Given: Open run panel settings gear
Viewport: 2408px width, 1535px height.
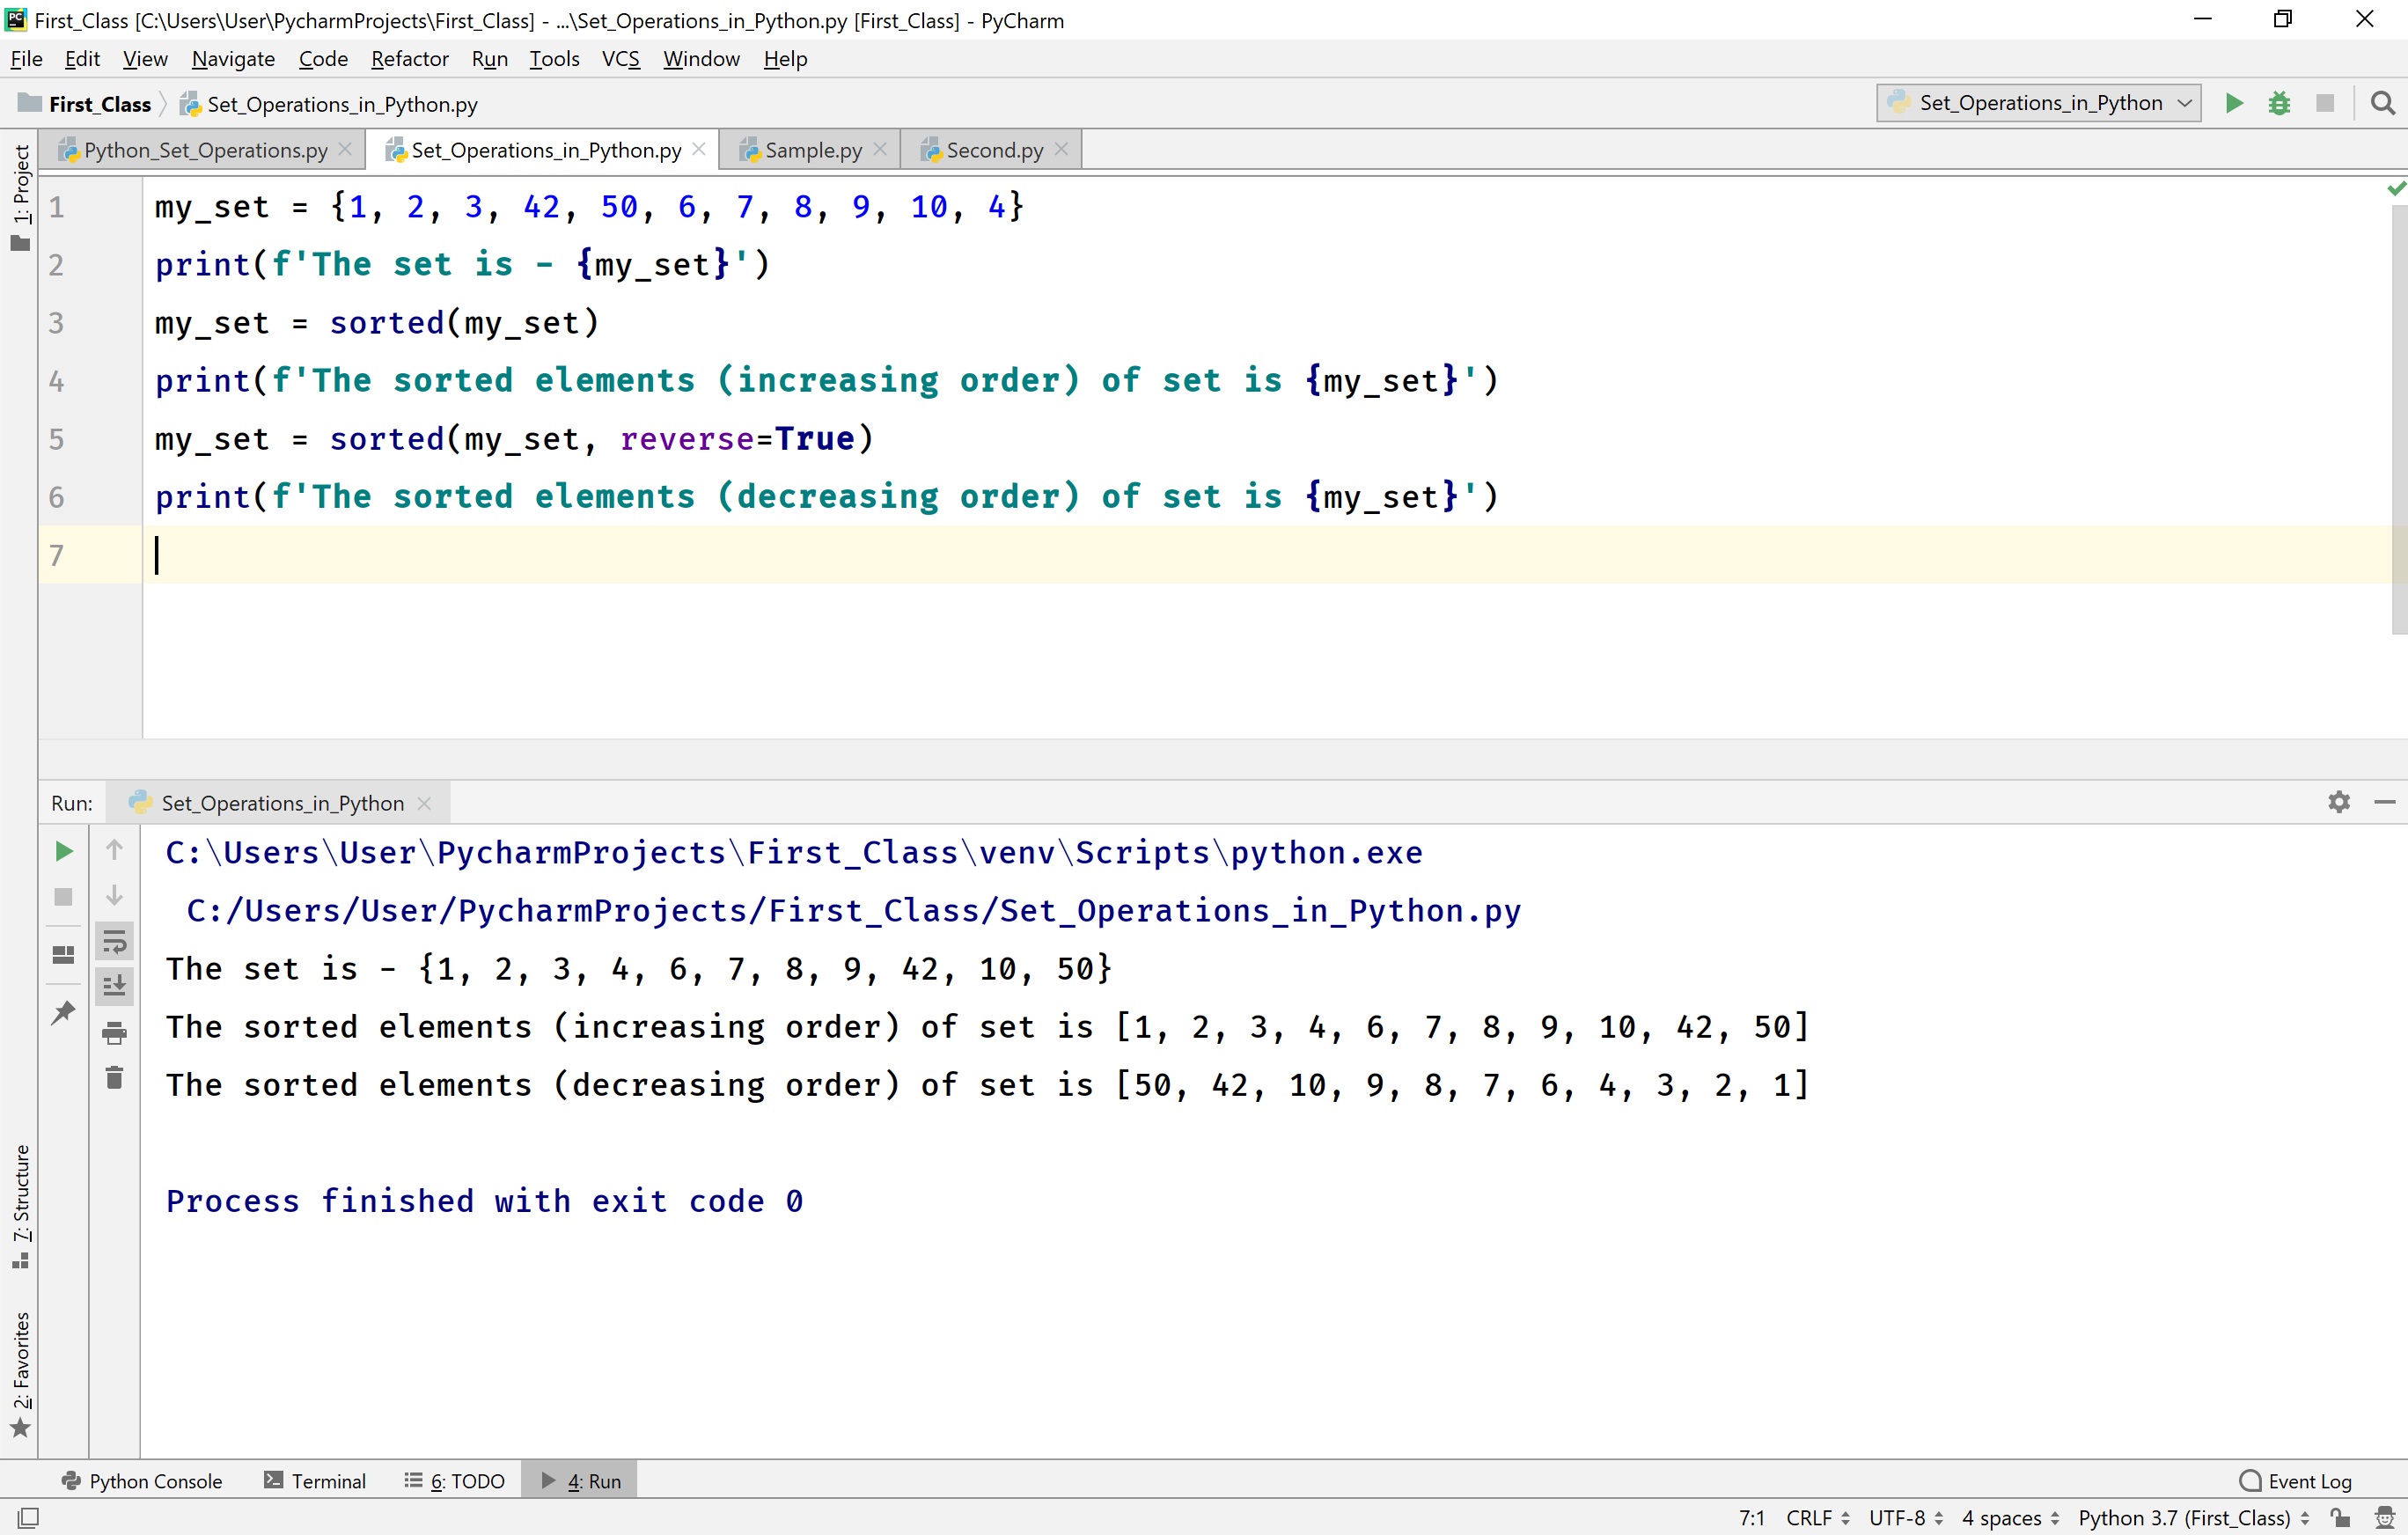Looking at the screenshot, I should [x=2339, y=801].
